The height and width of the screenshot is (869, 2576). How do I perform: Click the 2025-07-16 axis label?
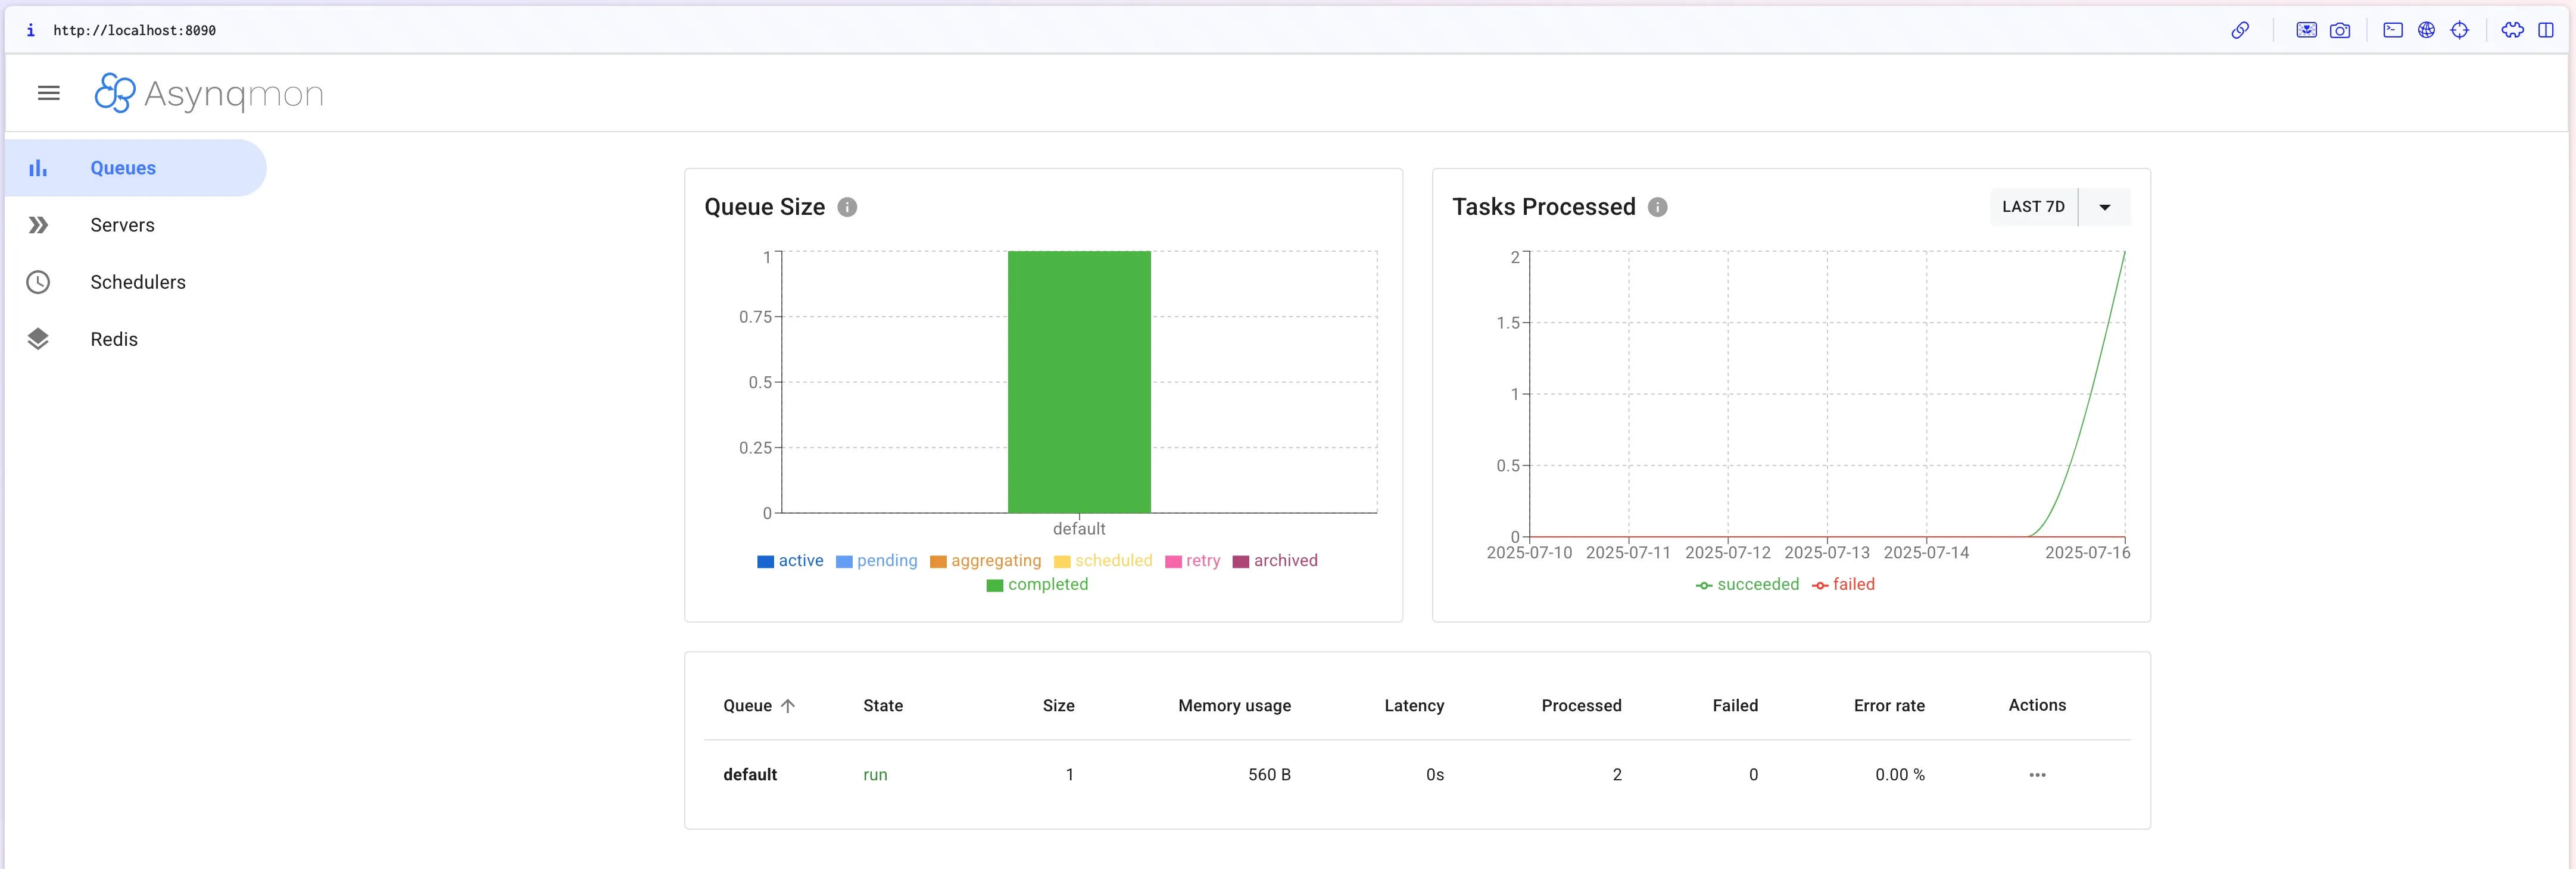click(x=2087, y=553)
